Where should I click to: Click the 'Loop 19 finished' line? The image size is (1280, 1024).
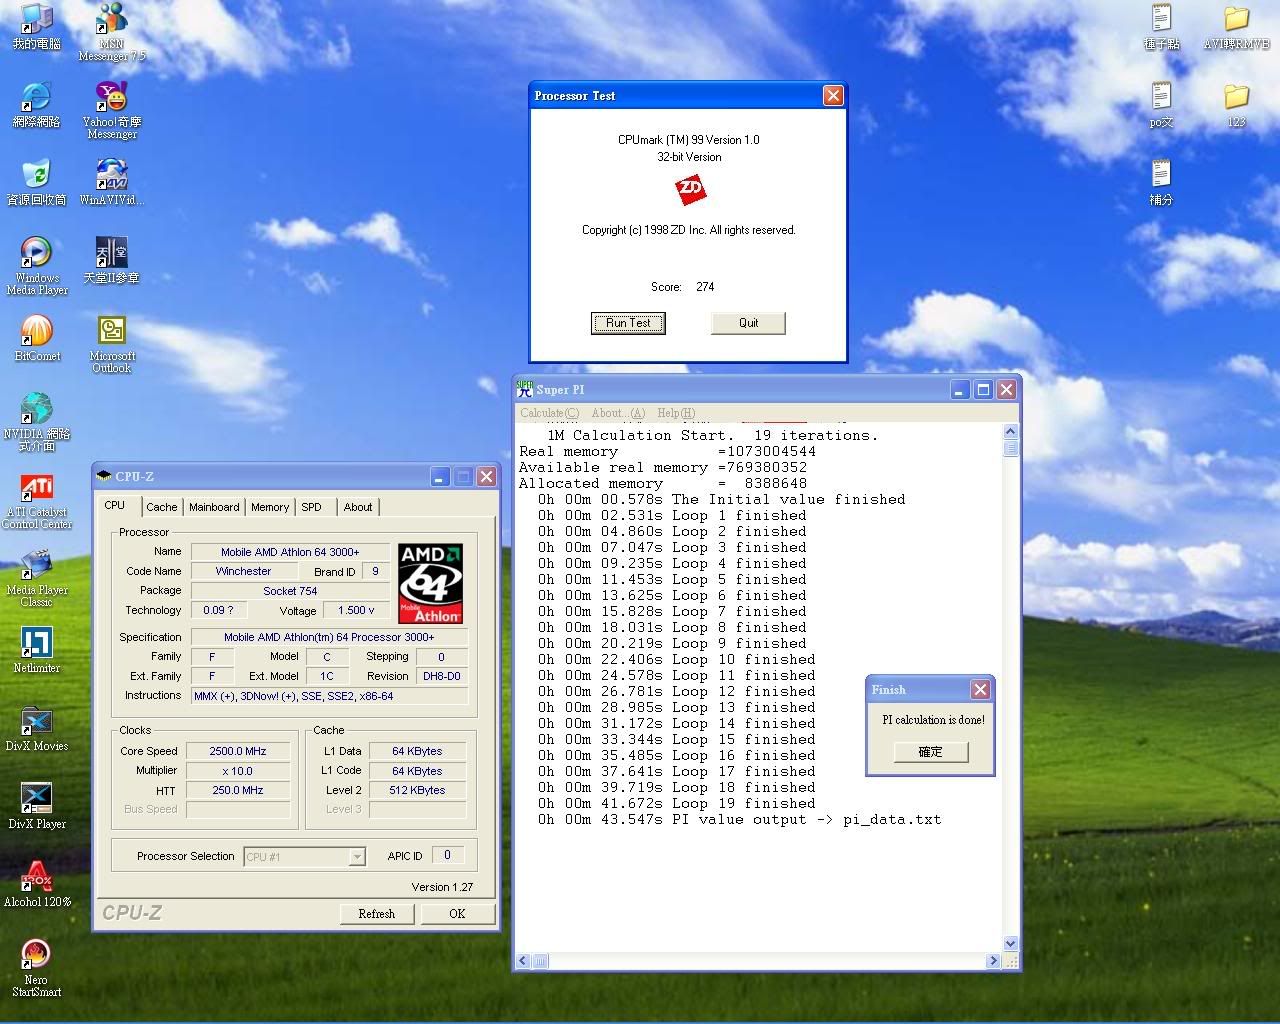tap(677, 803)
